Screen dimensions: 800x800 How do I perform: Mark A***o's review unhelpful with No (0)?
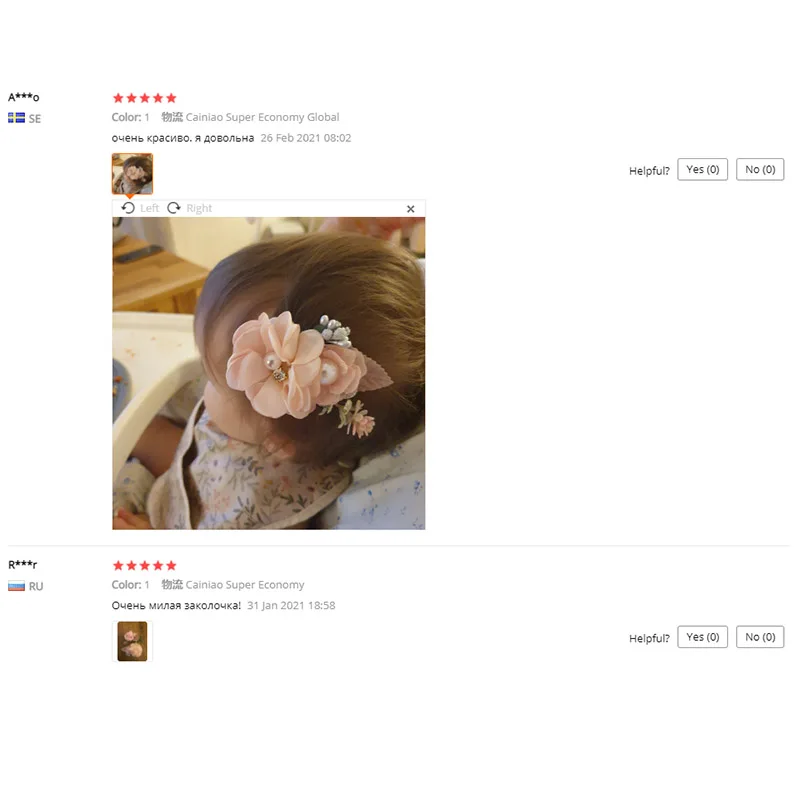click(x=760, y=169)
